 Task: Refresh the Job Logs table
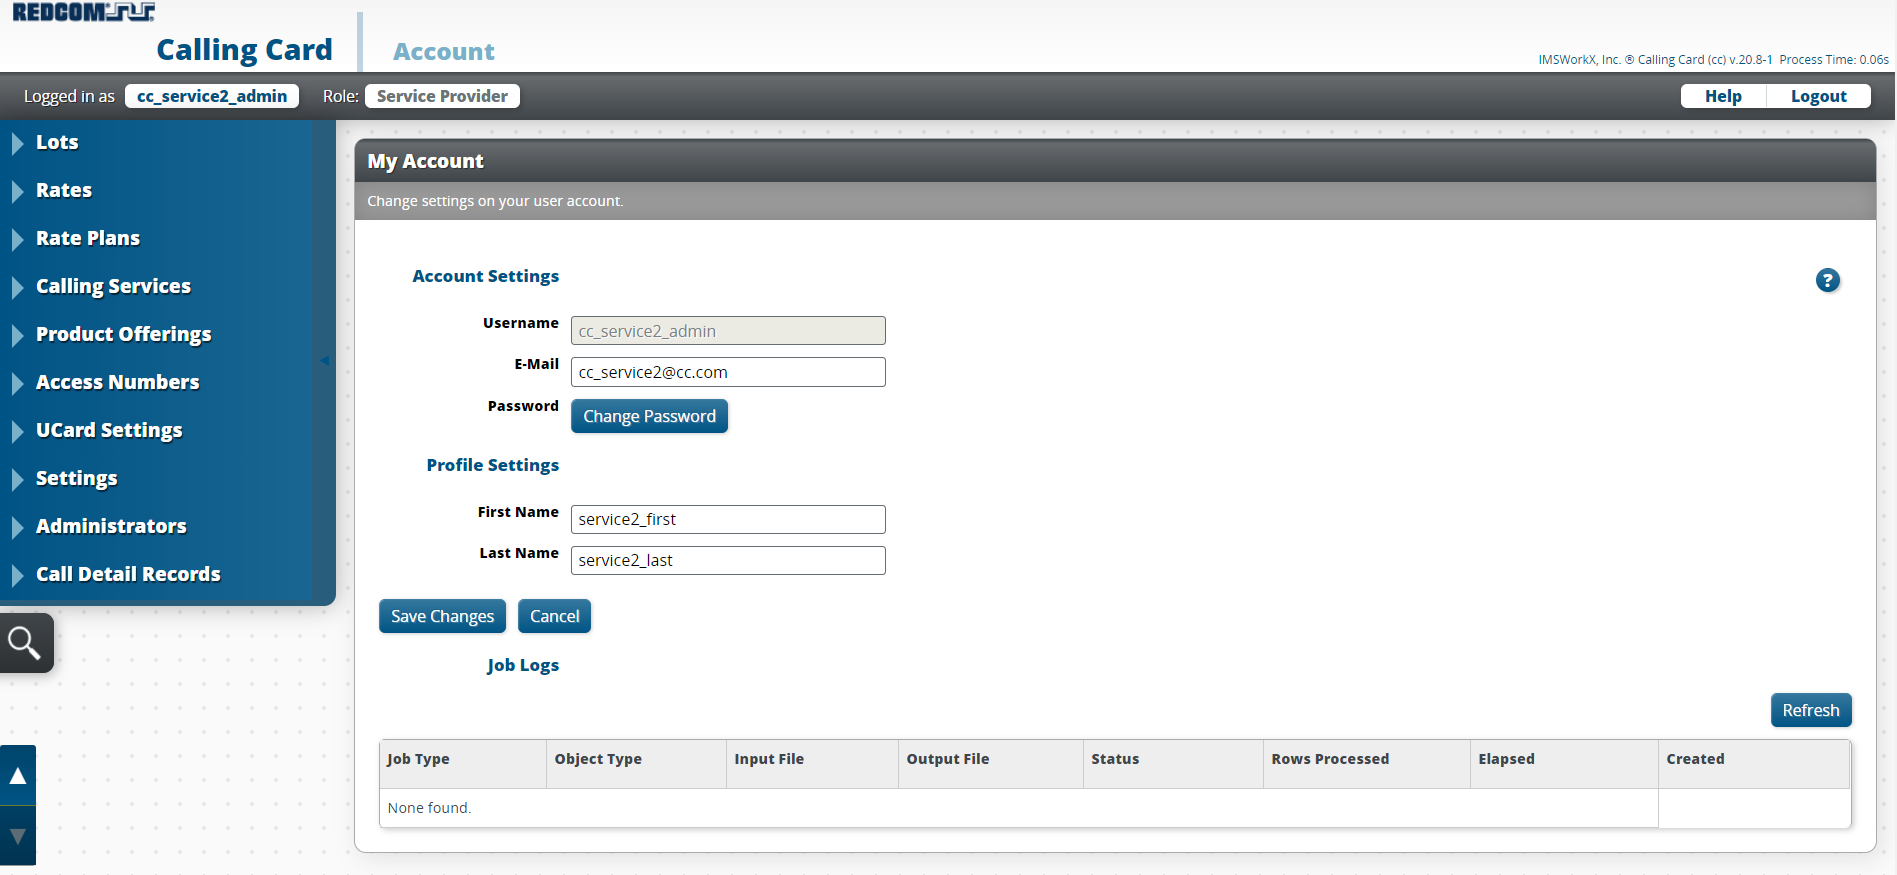click(1810, 710)
